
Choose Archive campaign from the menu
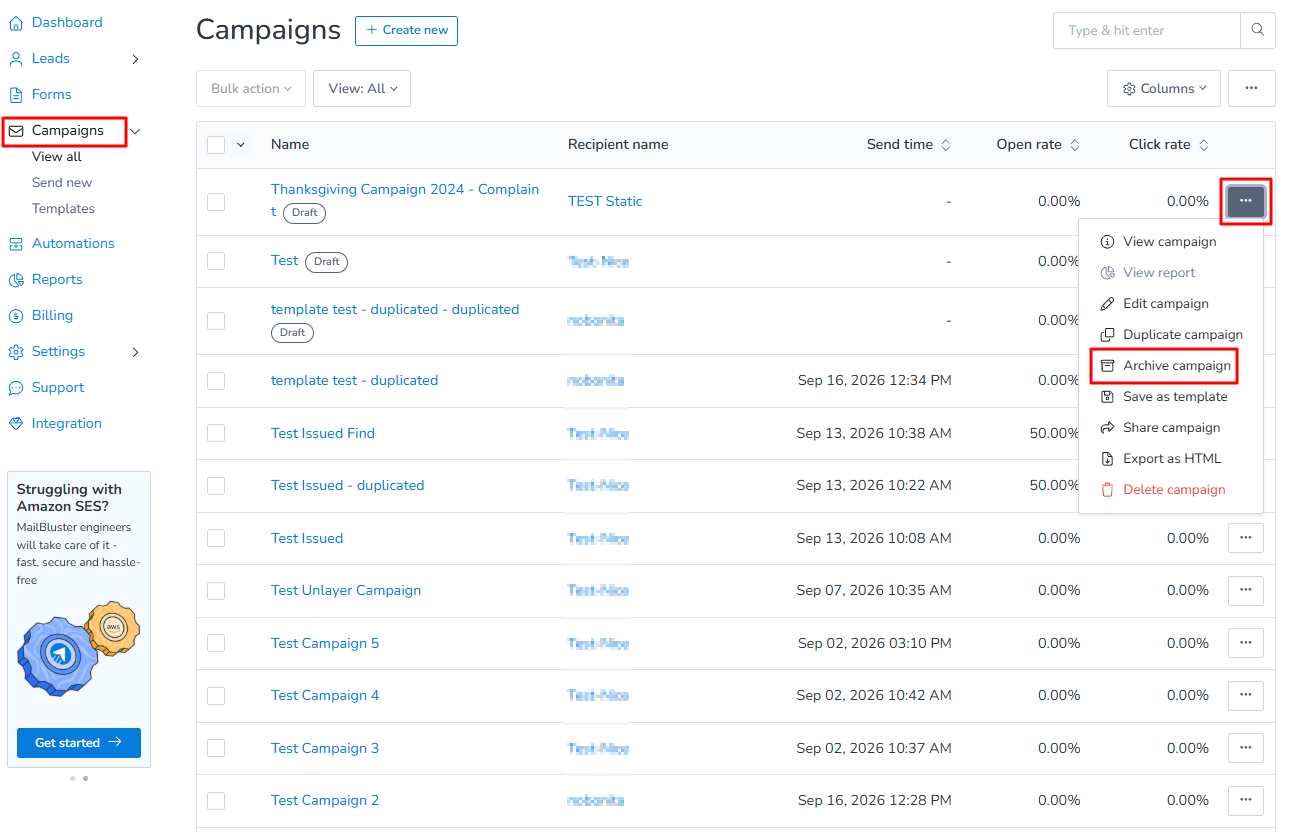click(x=1164, y=366)
